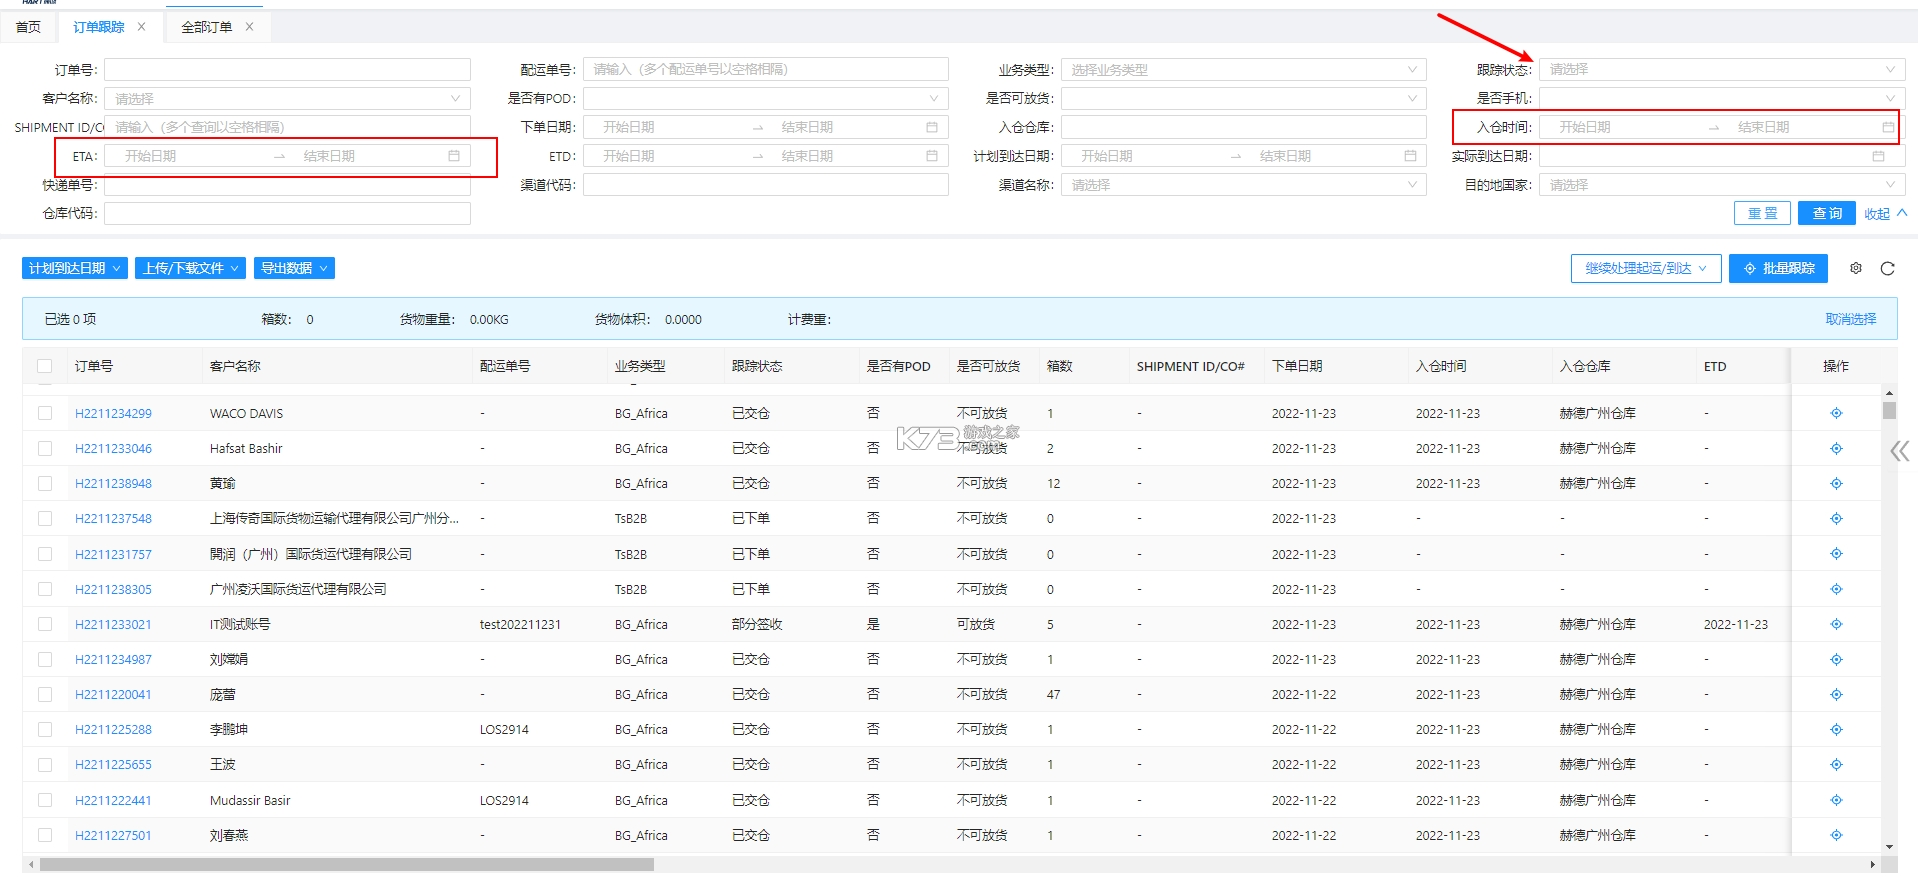Open the 是否有POD dropdown
This screenshot has width=1918, height=877.
click(x=765, y=98)
